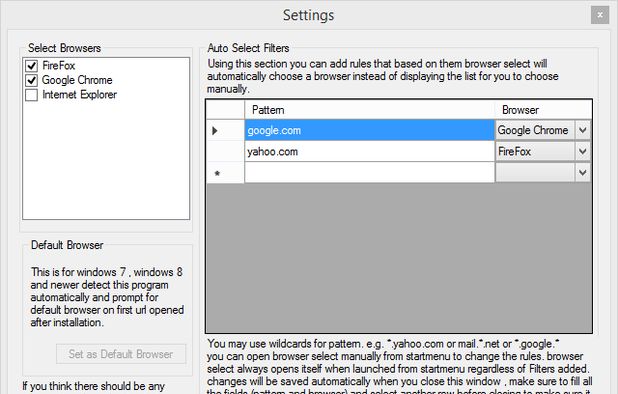This screenshot has width=618, height=394.
Task: Open browser dropdown in the new empty row
Action: [x=583, y=173]
